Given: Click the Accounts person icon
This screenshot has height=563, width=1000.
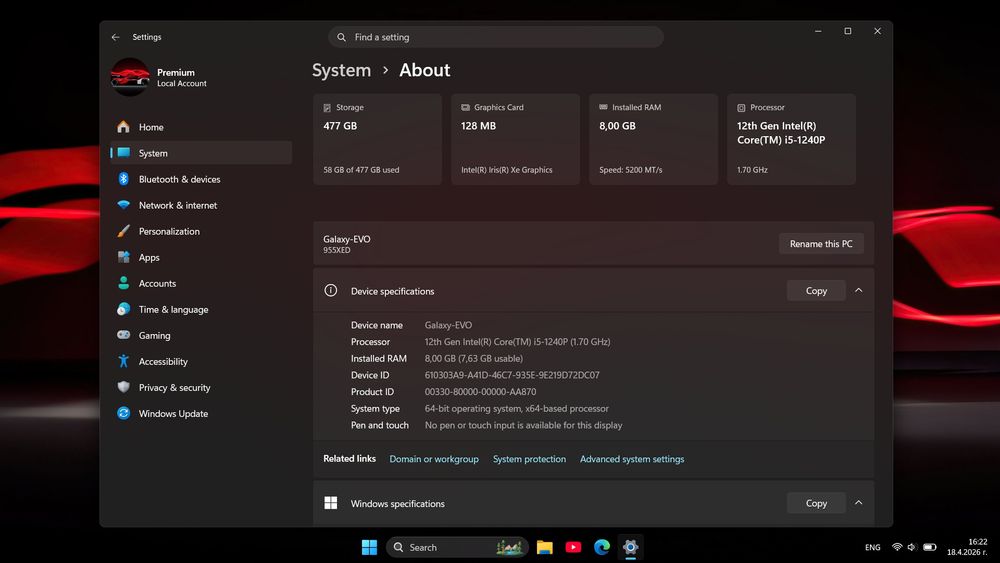Looking at the screenshot, I should point(124,283).
